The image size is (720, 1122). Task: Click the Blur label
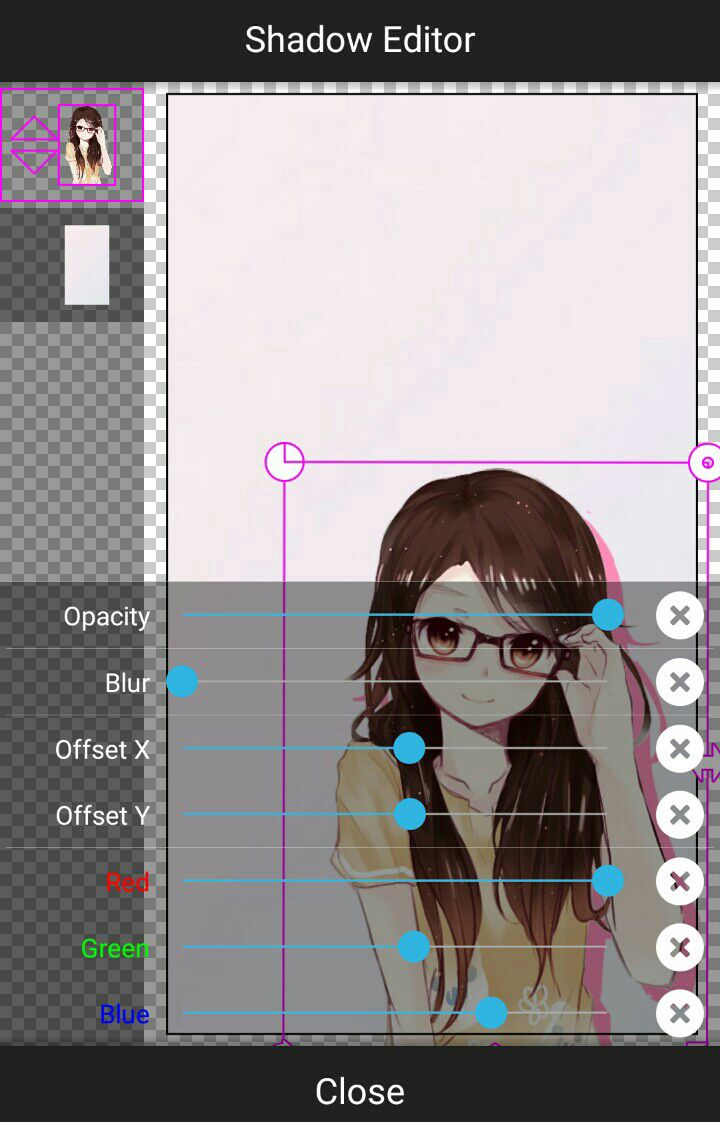127,683
